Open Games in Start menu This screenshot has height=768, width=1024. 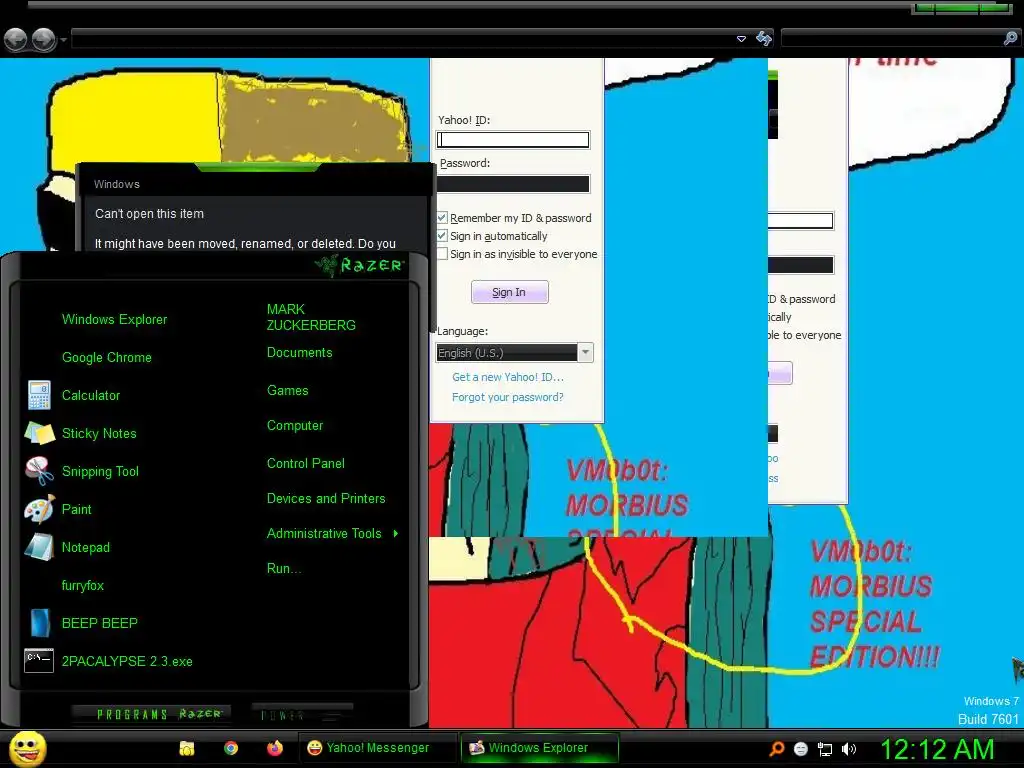click(x=287, y=391)
